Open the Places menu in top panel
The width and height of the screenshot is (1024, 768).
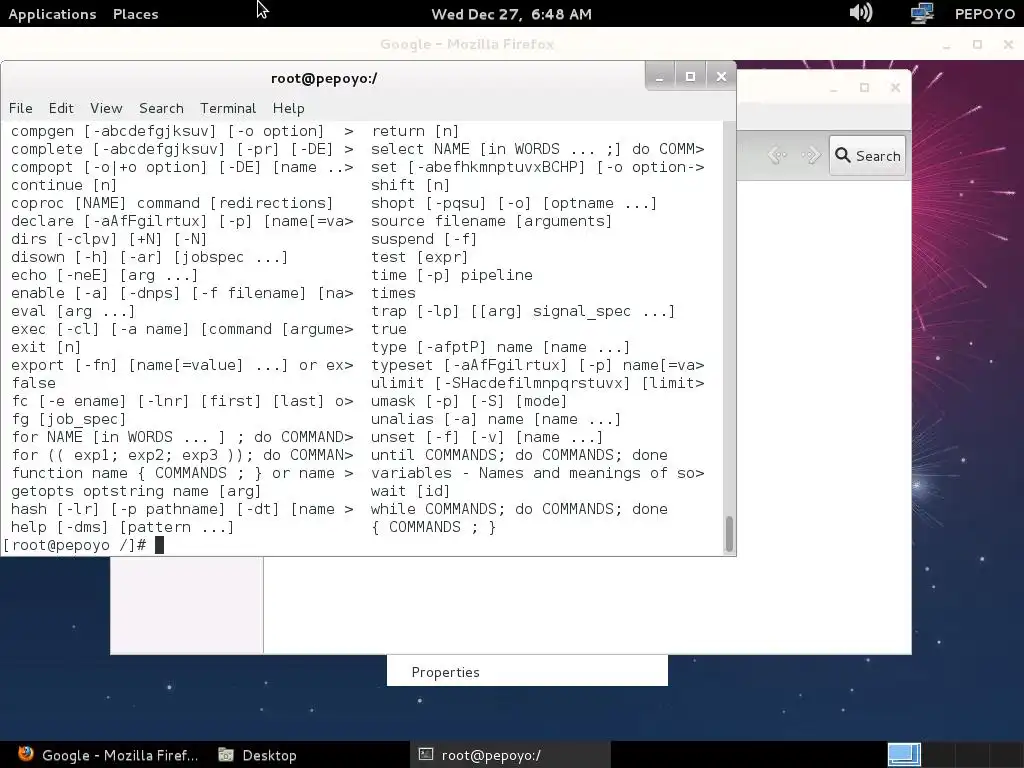coord(135,14)
